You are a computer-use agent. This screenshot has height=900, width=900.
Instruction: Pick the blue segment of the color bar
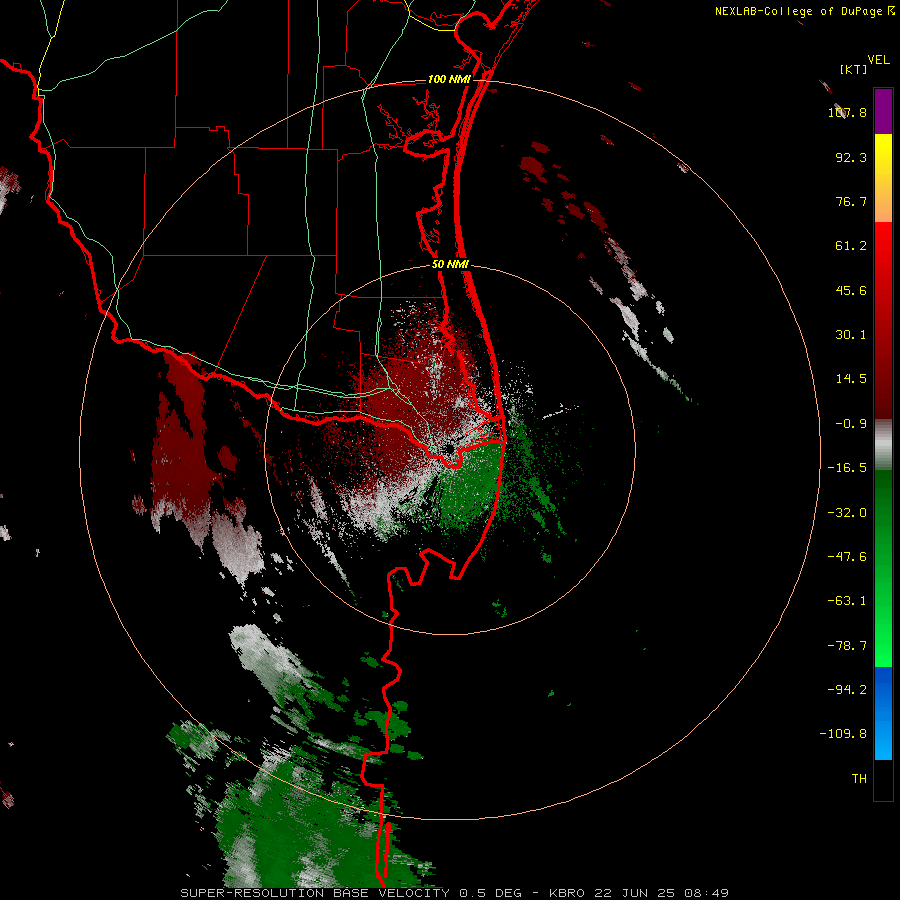883,713
